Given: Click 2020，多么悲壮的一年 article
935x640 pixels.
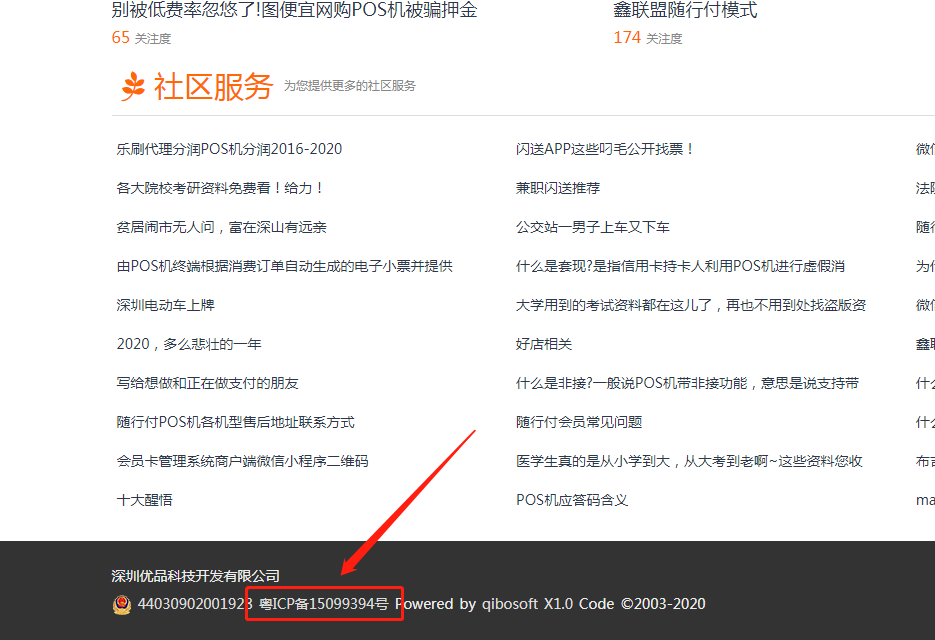Looking at the screenshot, I should tap(189, 344).
